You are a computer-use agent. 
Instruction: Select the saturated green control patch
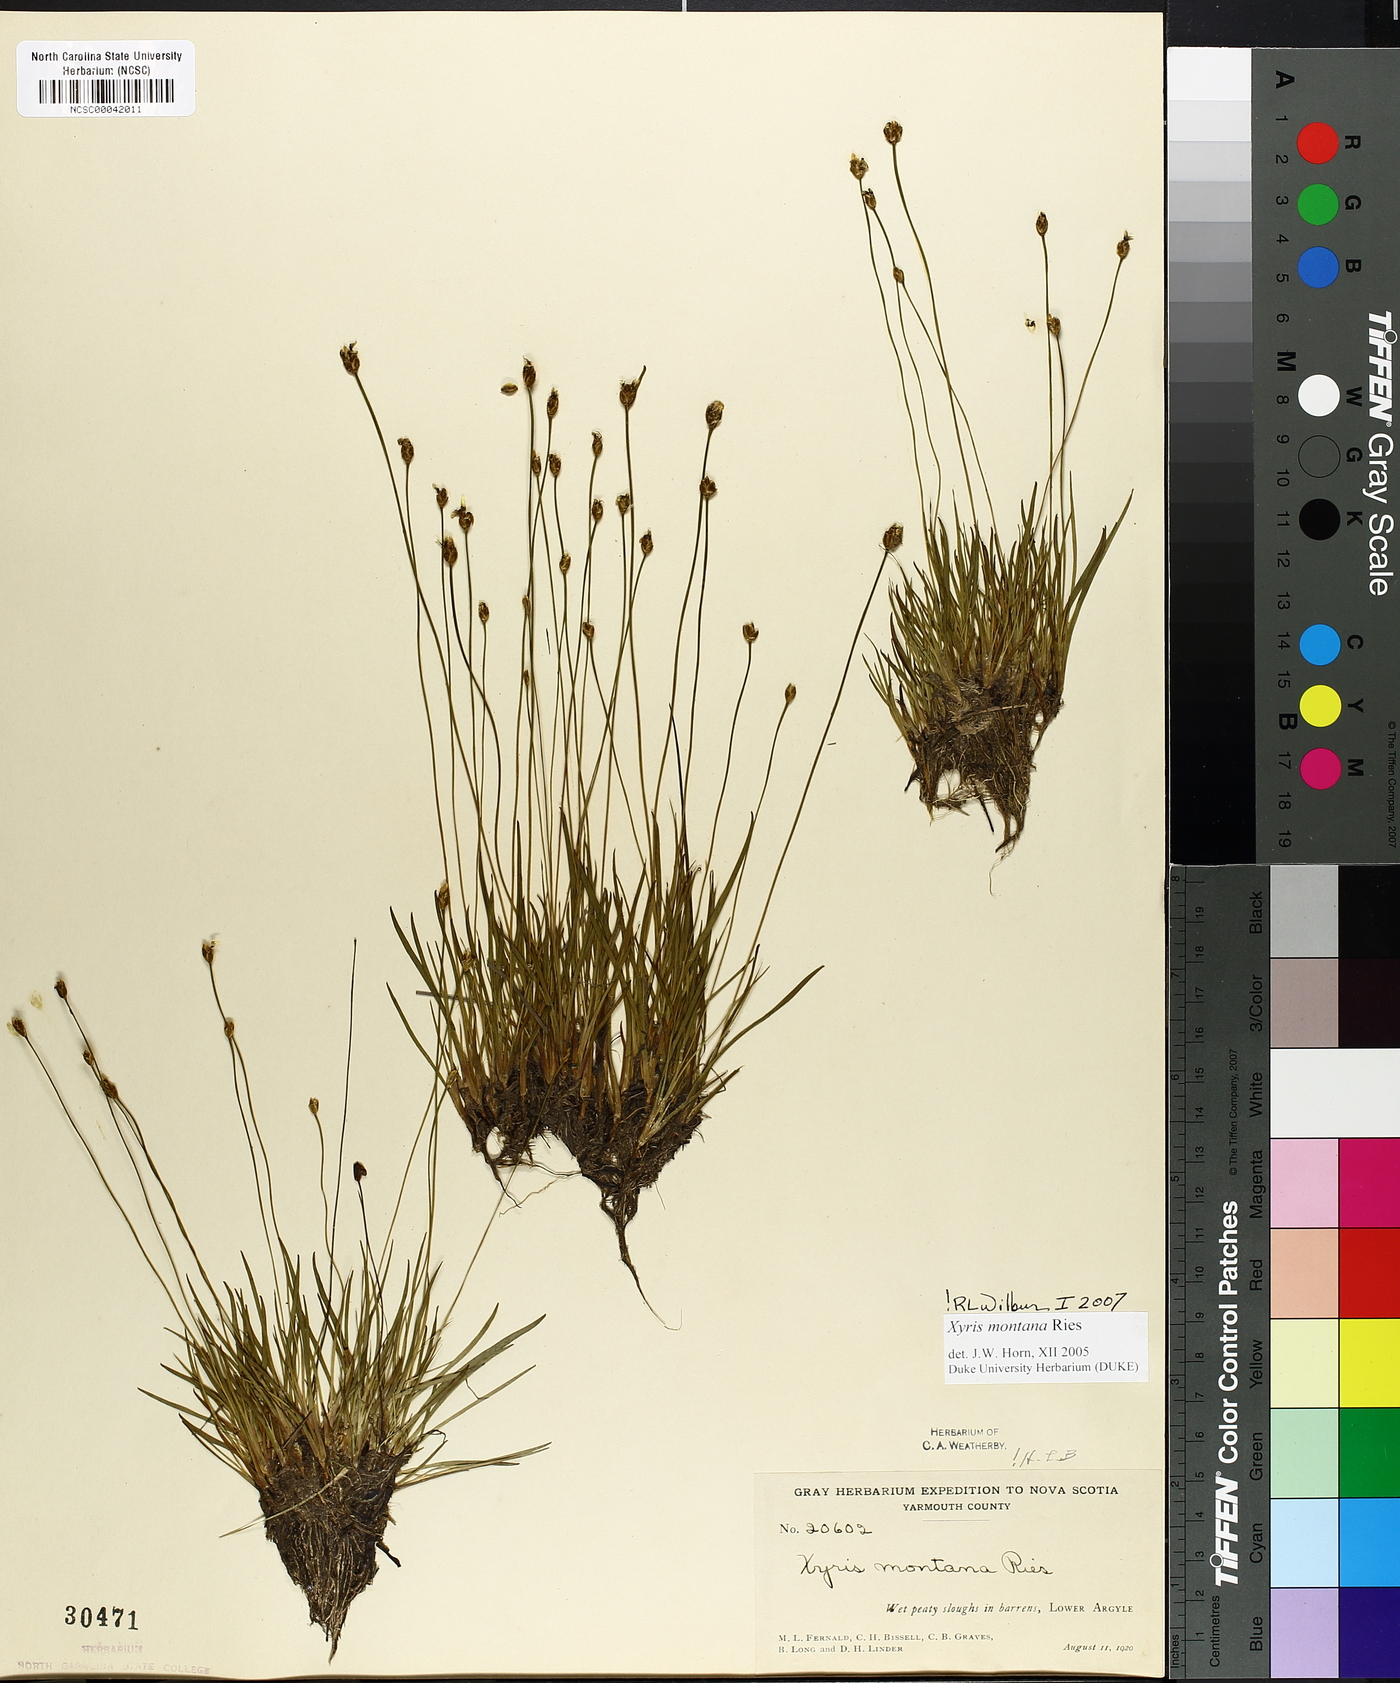point(1369,1453)
